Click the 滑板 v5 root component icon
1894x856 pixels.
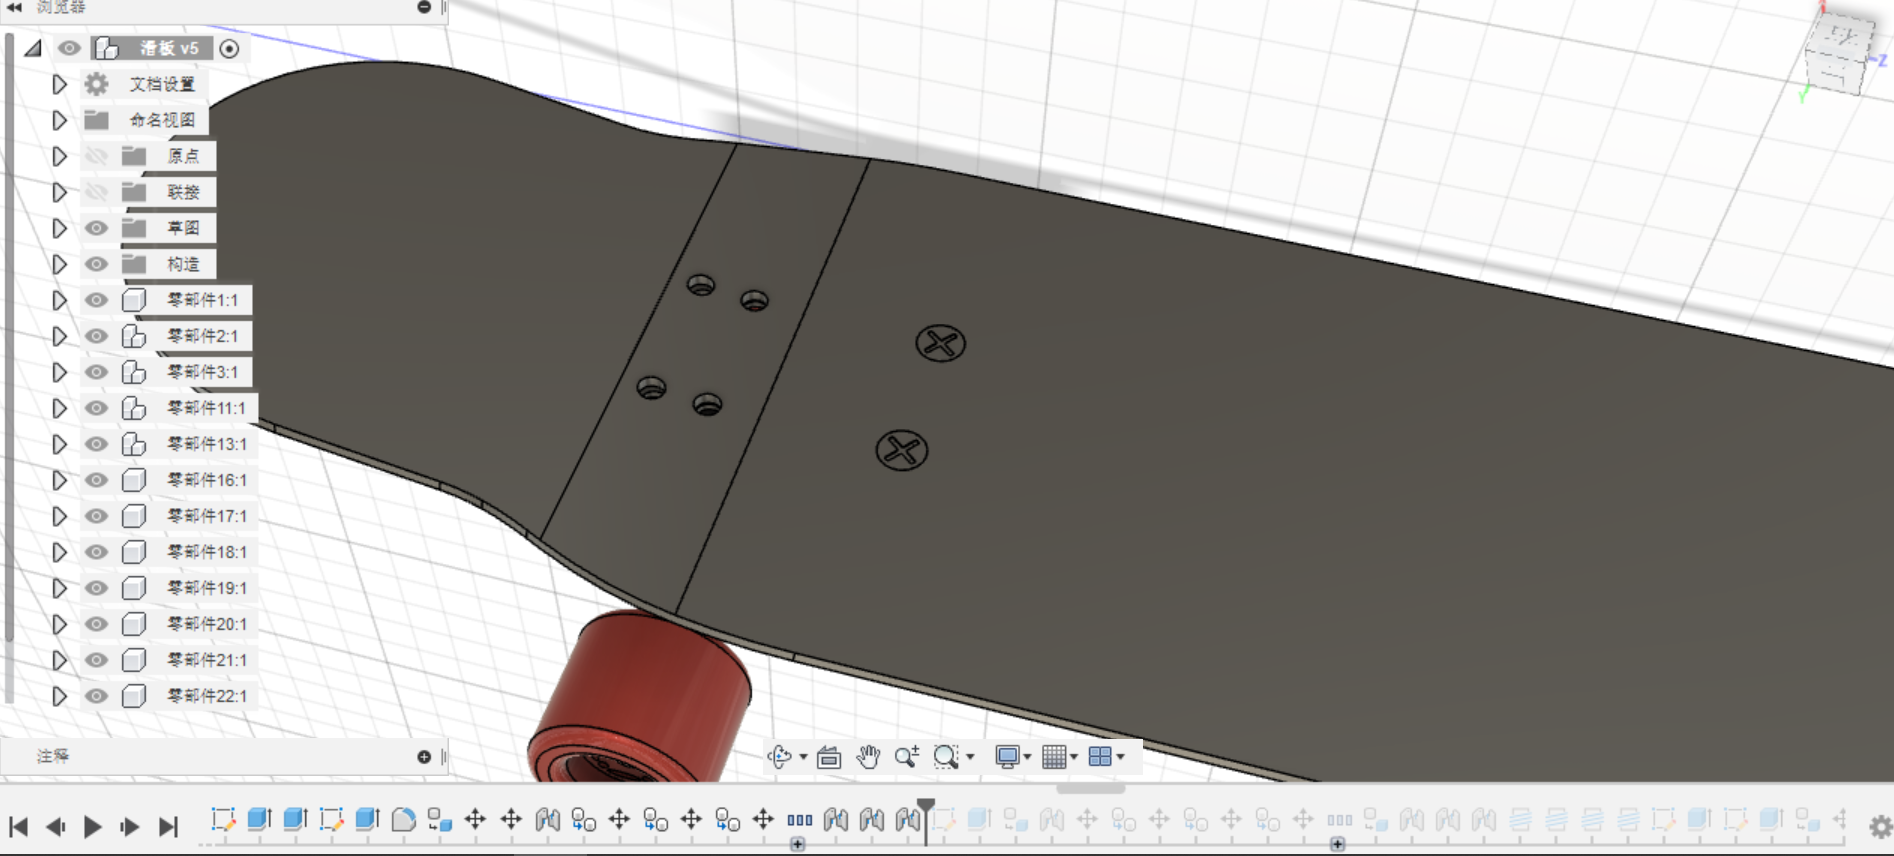(107, 48)
